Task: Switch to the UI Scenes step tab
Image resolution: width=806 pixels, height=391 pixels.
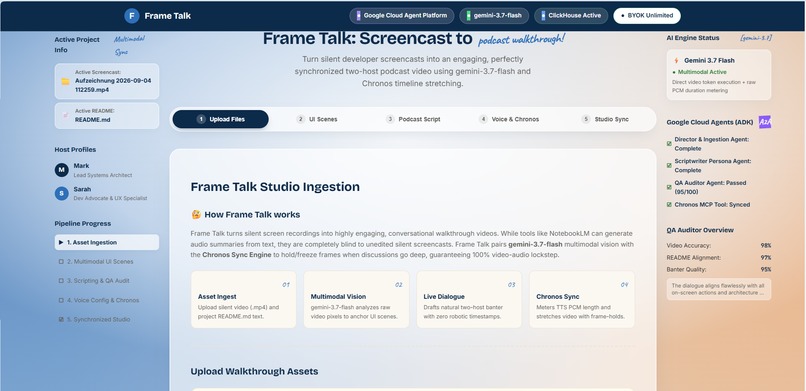Action: pos(317,119)
